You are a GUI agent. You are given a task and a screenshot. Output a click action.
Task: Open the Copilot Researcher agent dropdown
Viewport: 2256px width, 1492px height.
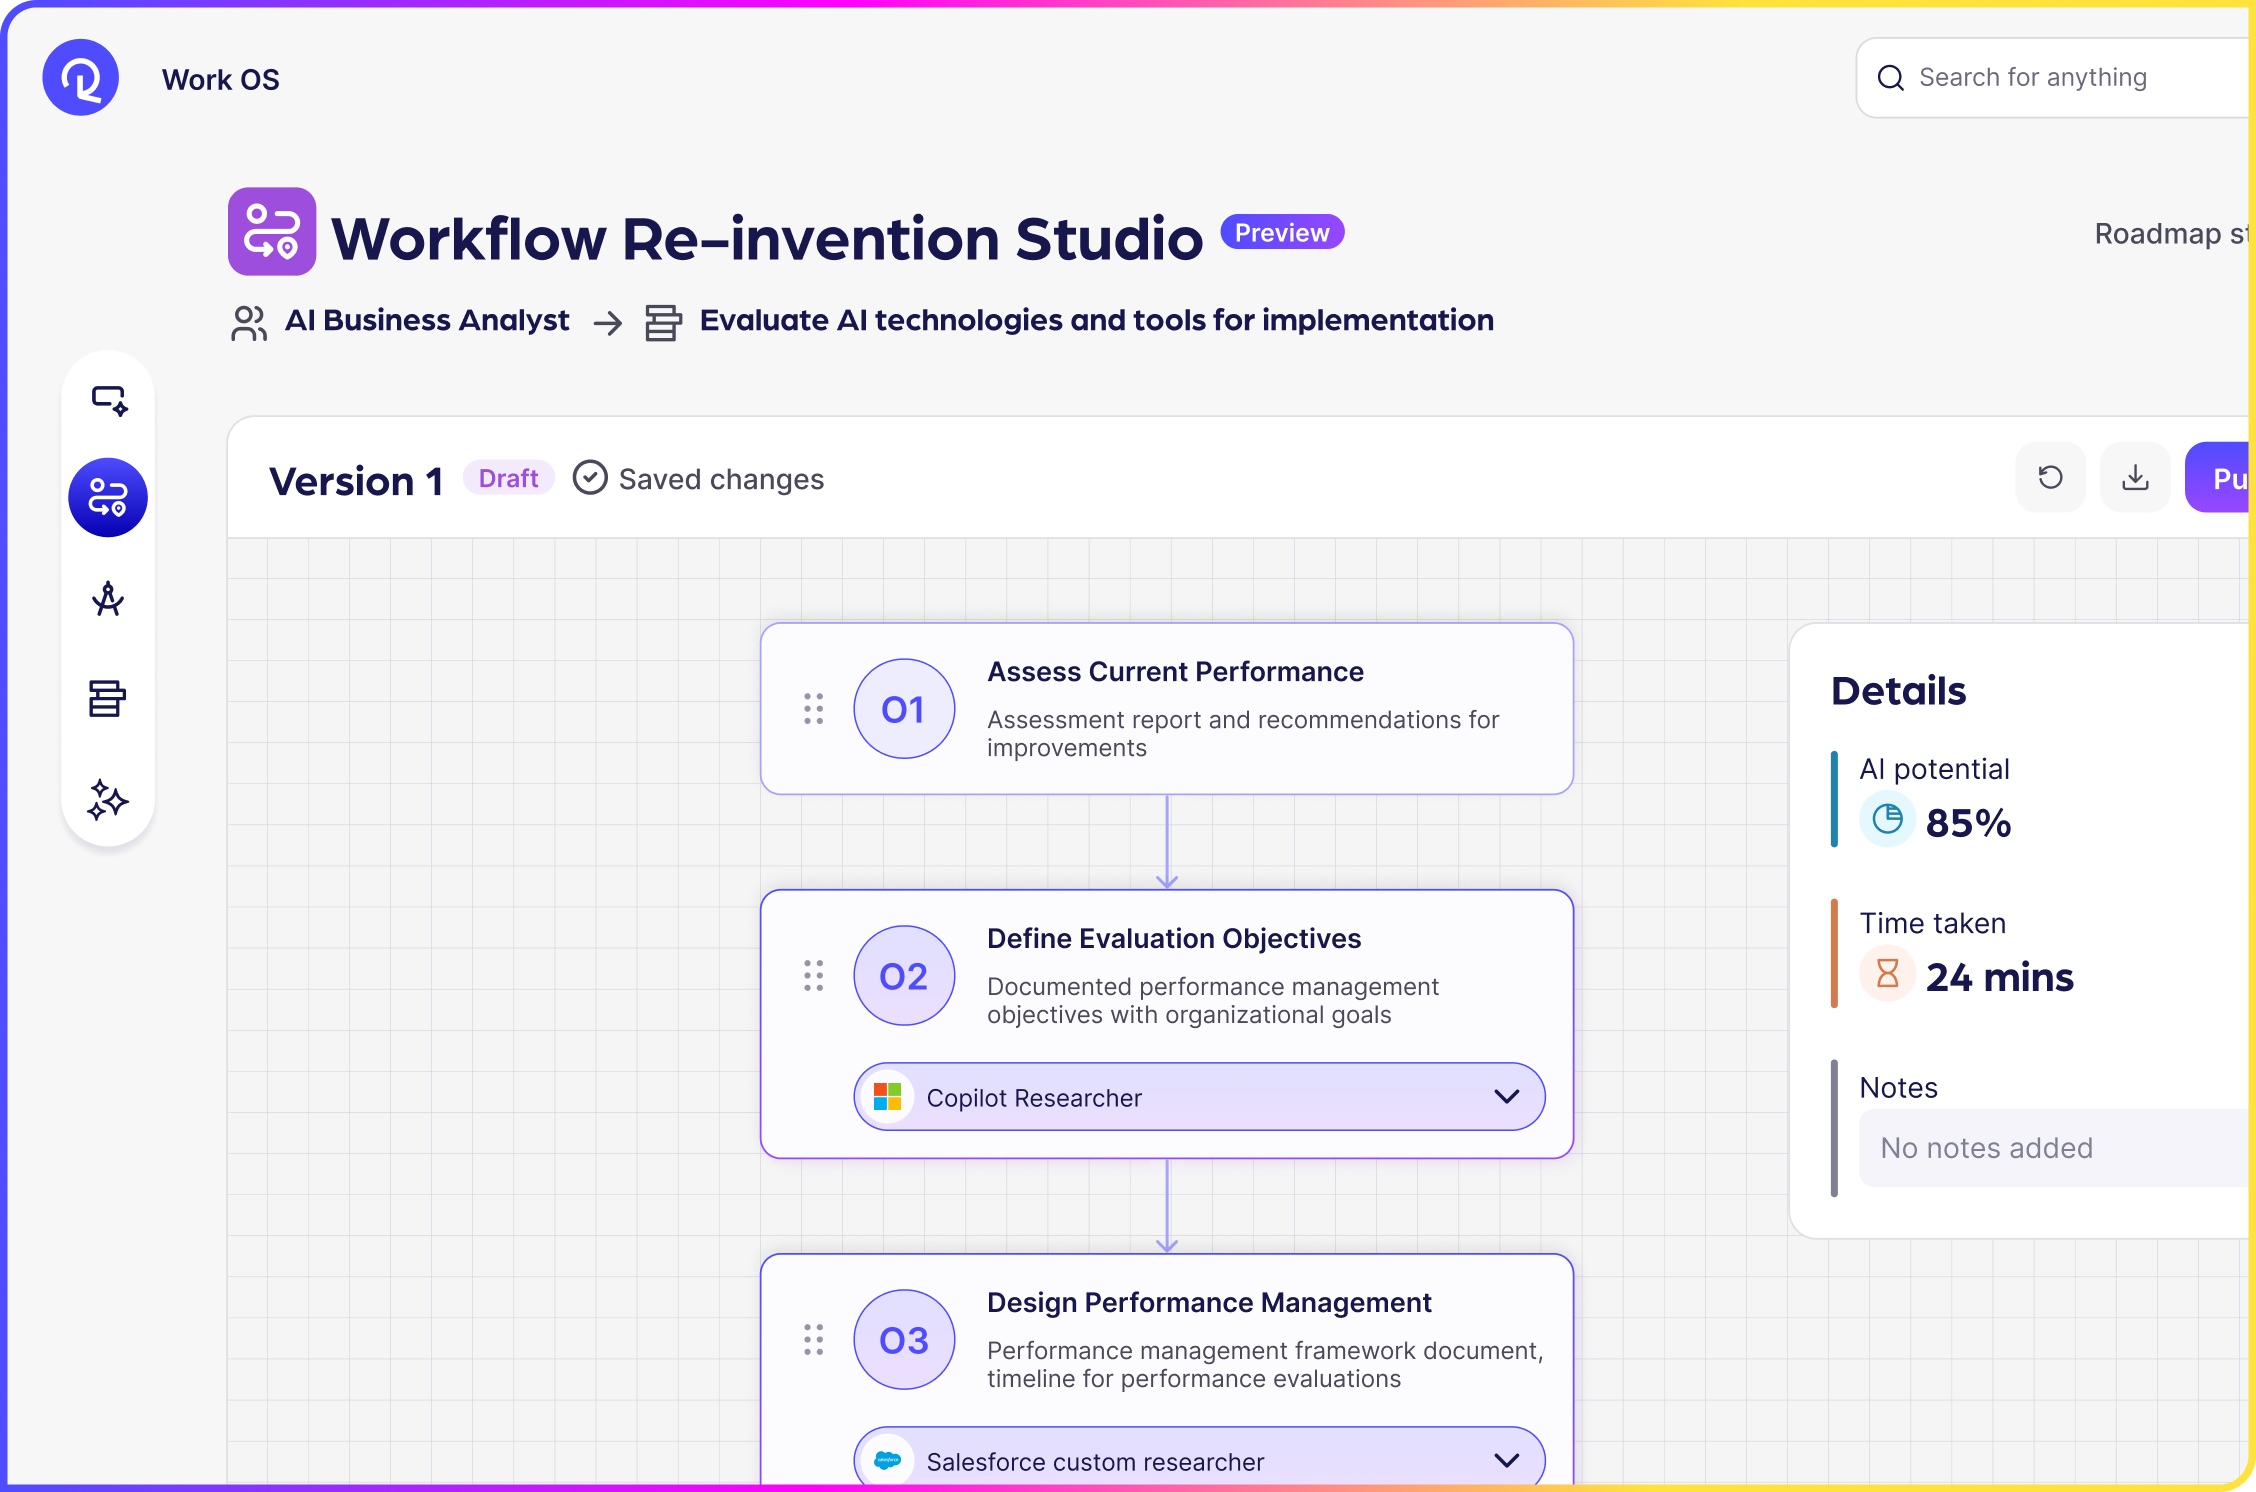tap(1507, 1096)
